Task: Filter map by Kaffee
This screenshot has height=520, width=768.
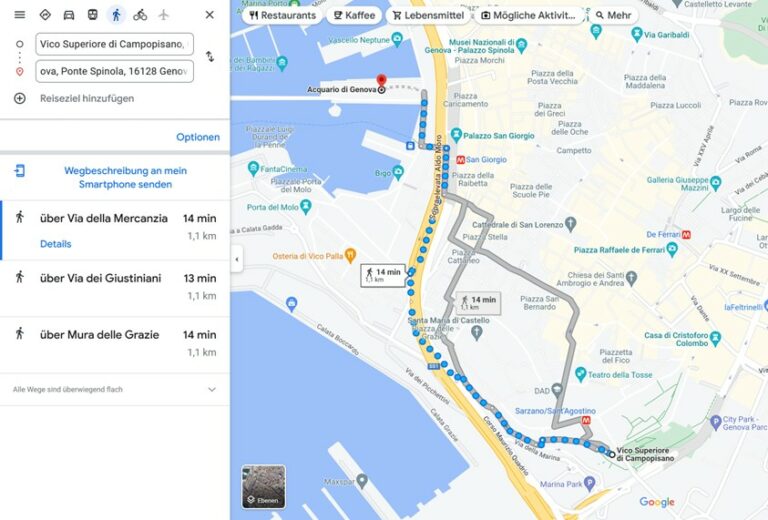Action: [354, 16]
